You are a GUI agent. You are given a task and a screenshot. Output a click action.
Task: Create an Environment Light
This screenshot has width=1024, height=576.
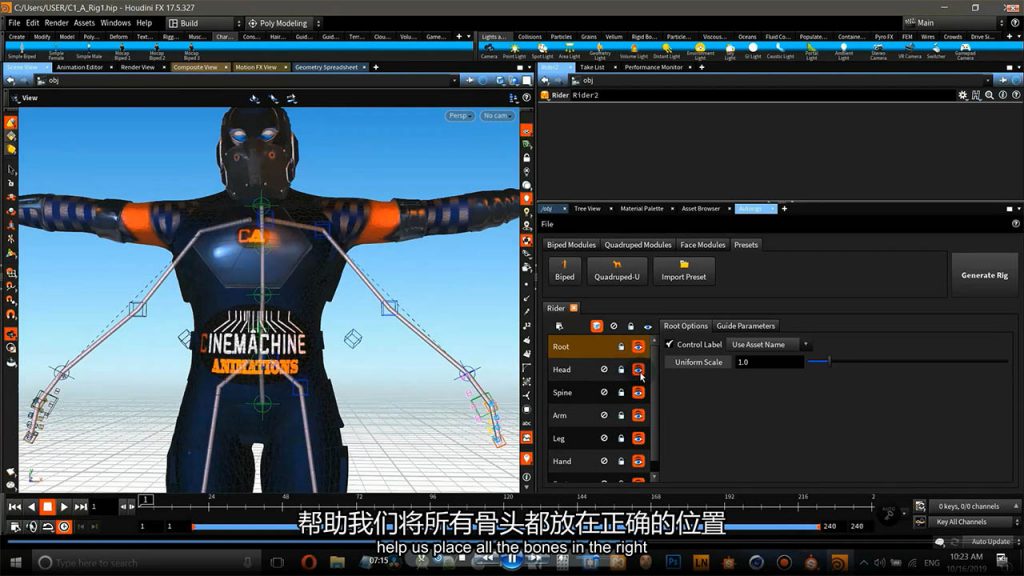(700, 52)
